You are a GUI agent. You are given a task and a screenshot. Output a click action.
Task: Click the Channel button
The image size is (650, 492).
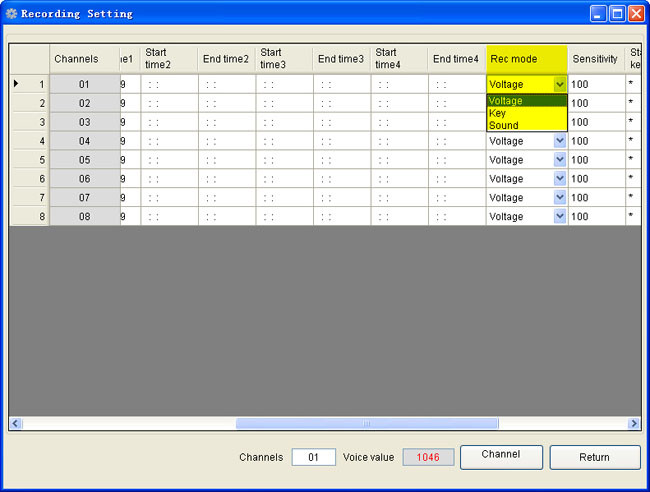[501, 456]
